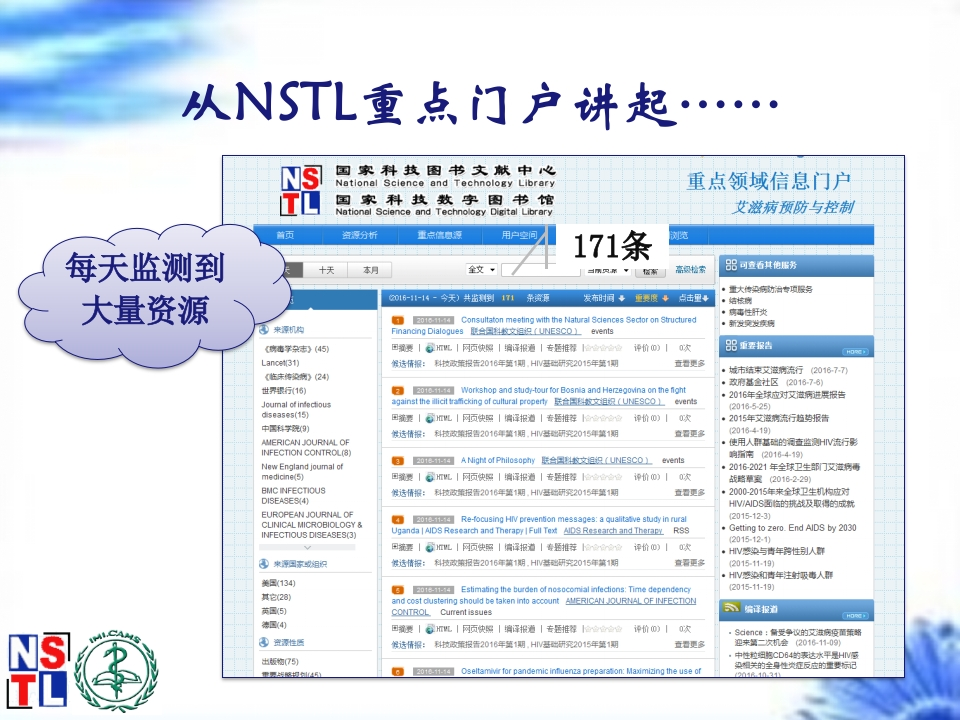Expand 摘要 for the first result
This screenshot has height=720, width=960.
(401, 348)
